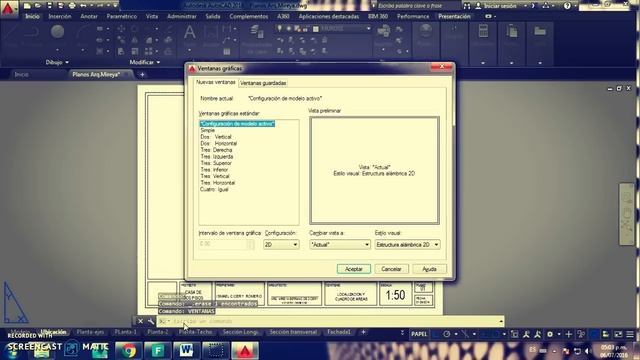The height and width of the screenshot is (360, 640).
Task: Click Save icon in quick access toolbar
Action: click(x=49, y=6)
